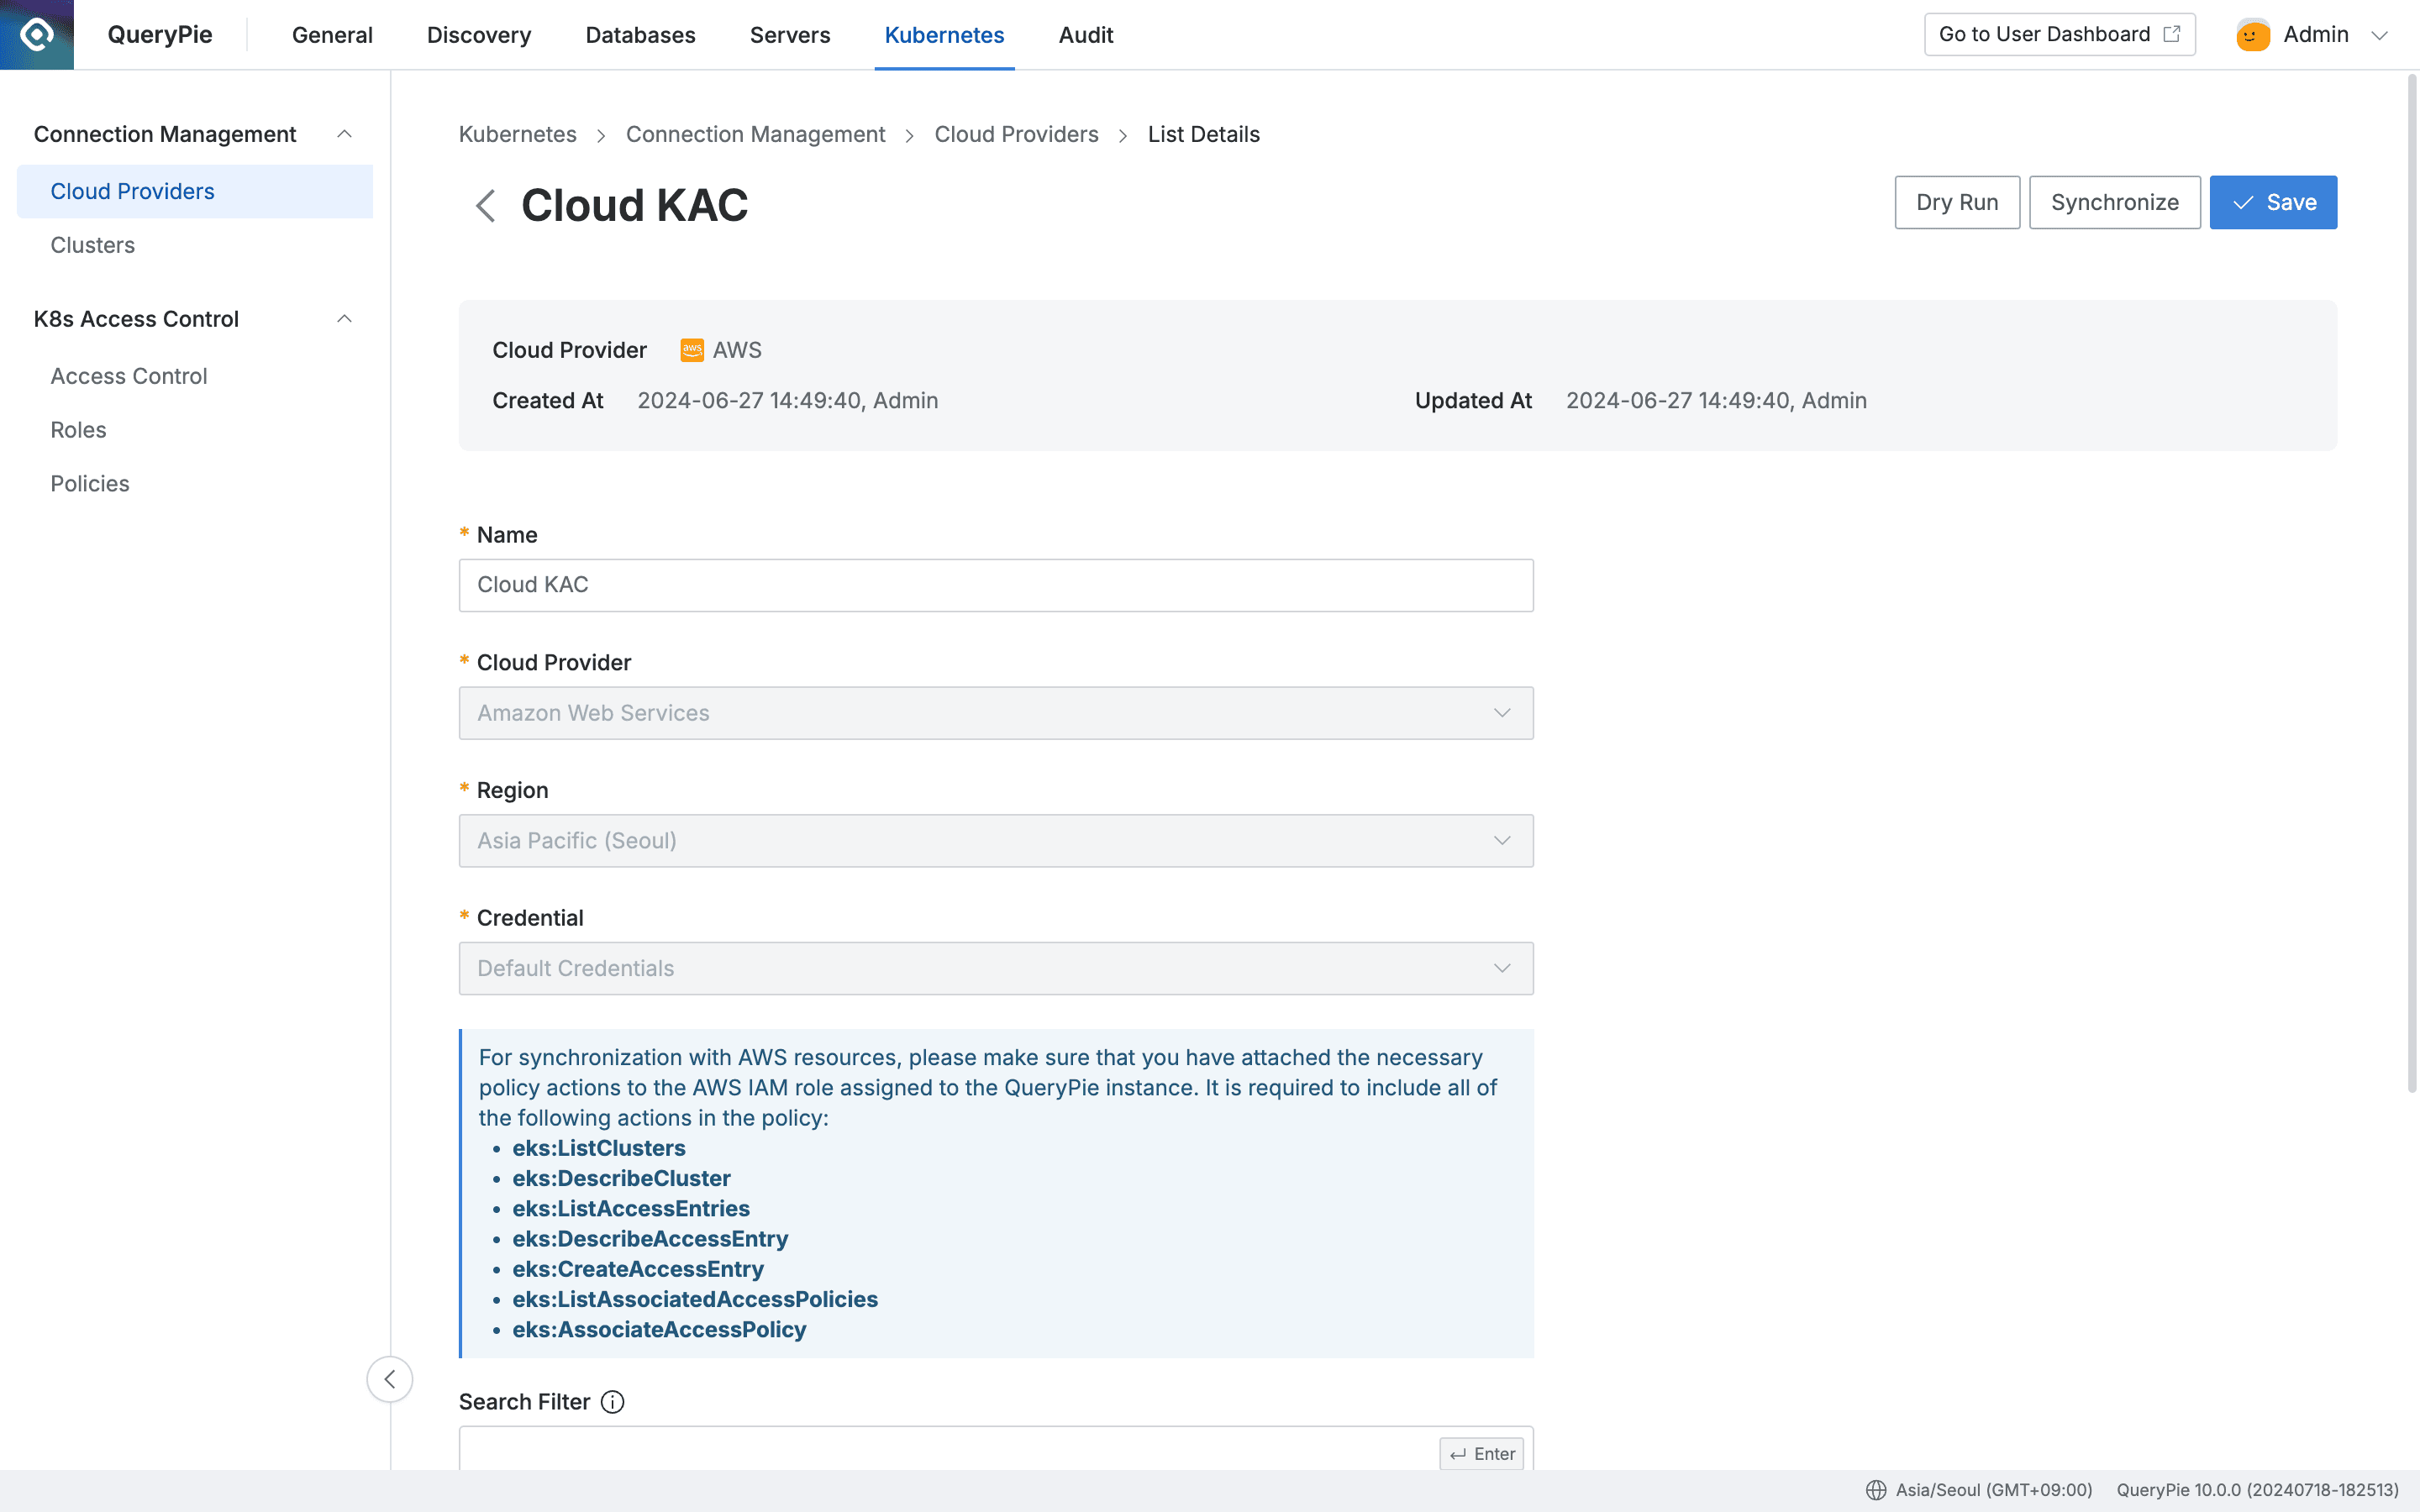Collapse the K8s Access Control section
2420x1512 pixels.
345,318
